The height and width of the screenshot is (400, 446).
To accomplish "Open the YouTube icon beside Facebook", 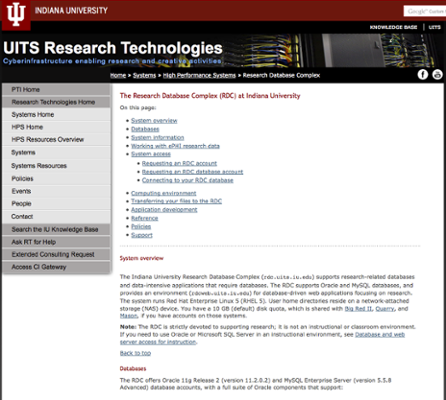I will pos(437,74).
